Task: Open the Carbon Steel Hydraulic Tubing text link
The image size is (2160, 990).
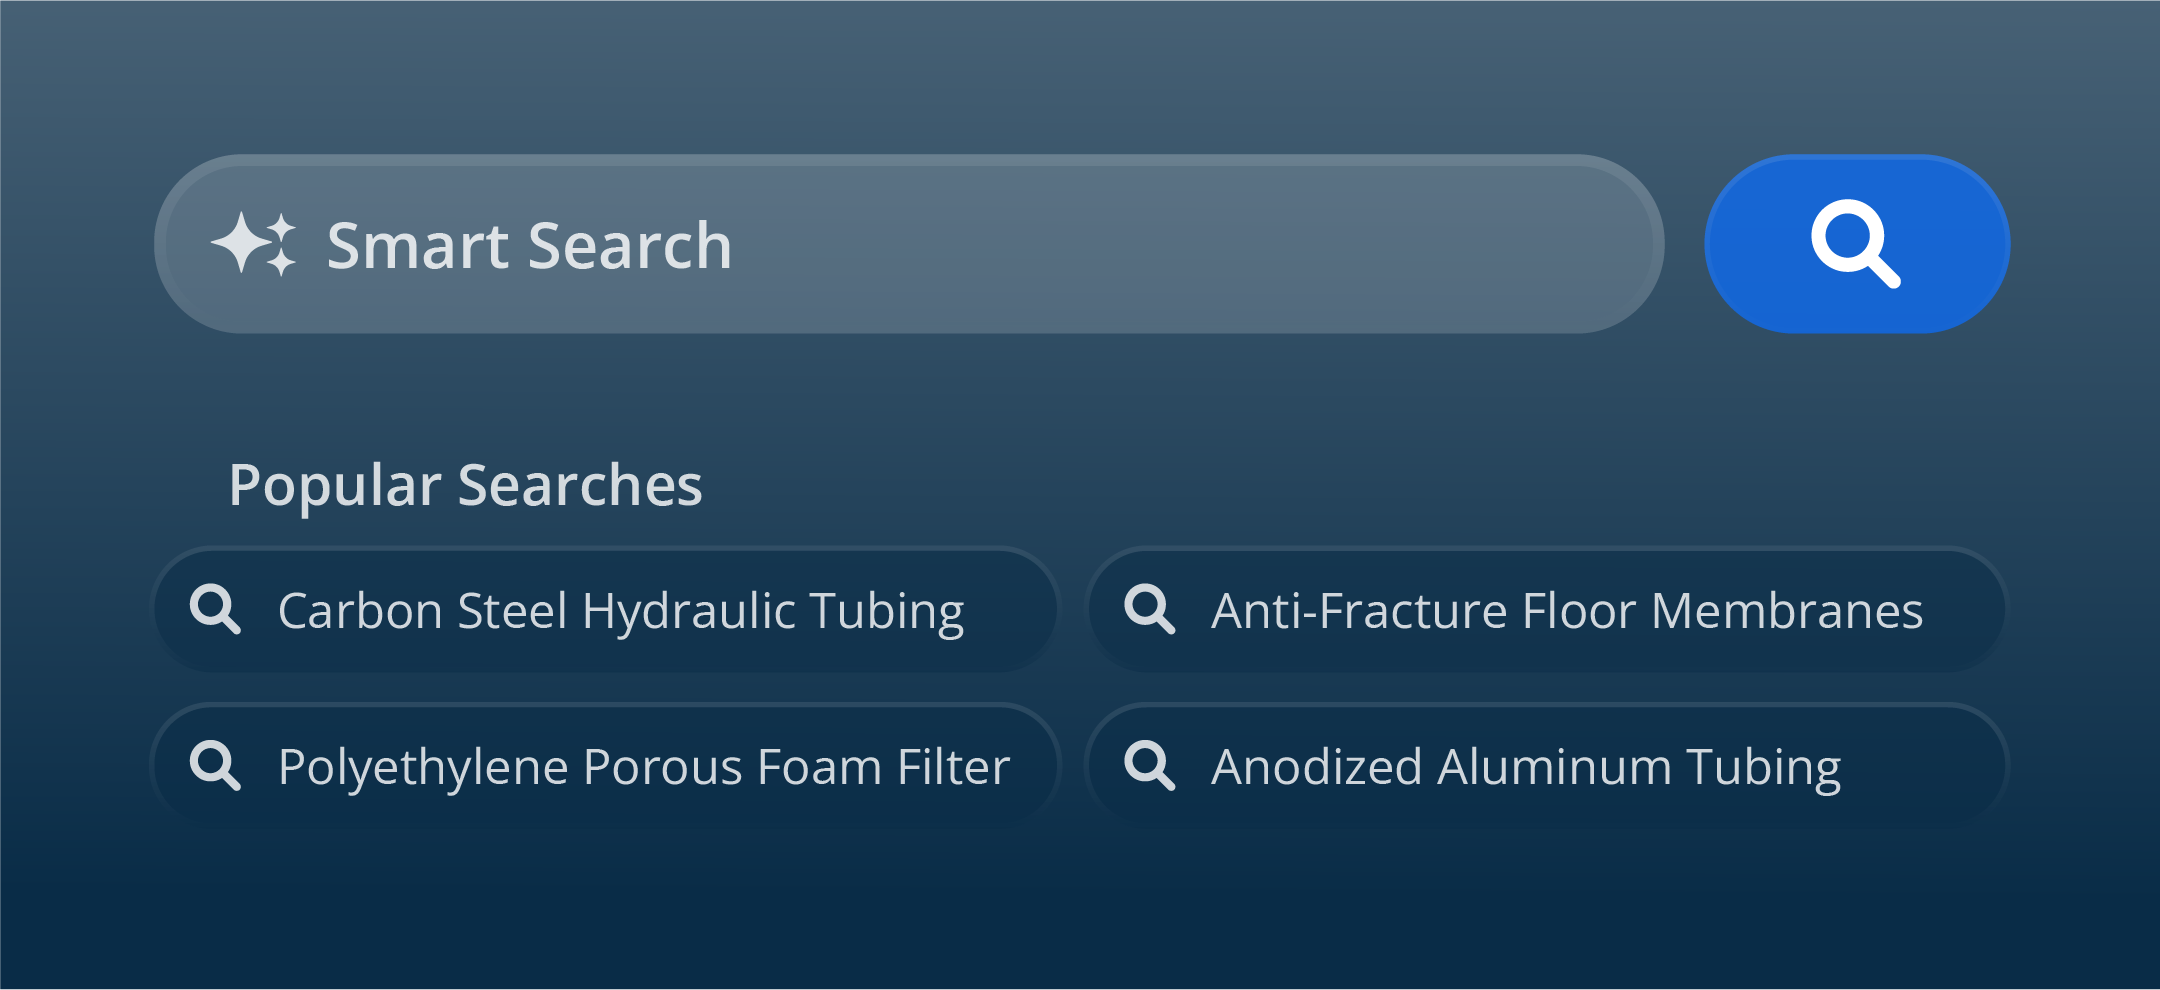Action: [620, 611]
